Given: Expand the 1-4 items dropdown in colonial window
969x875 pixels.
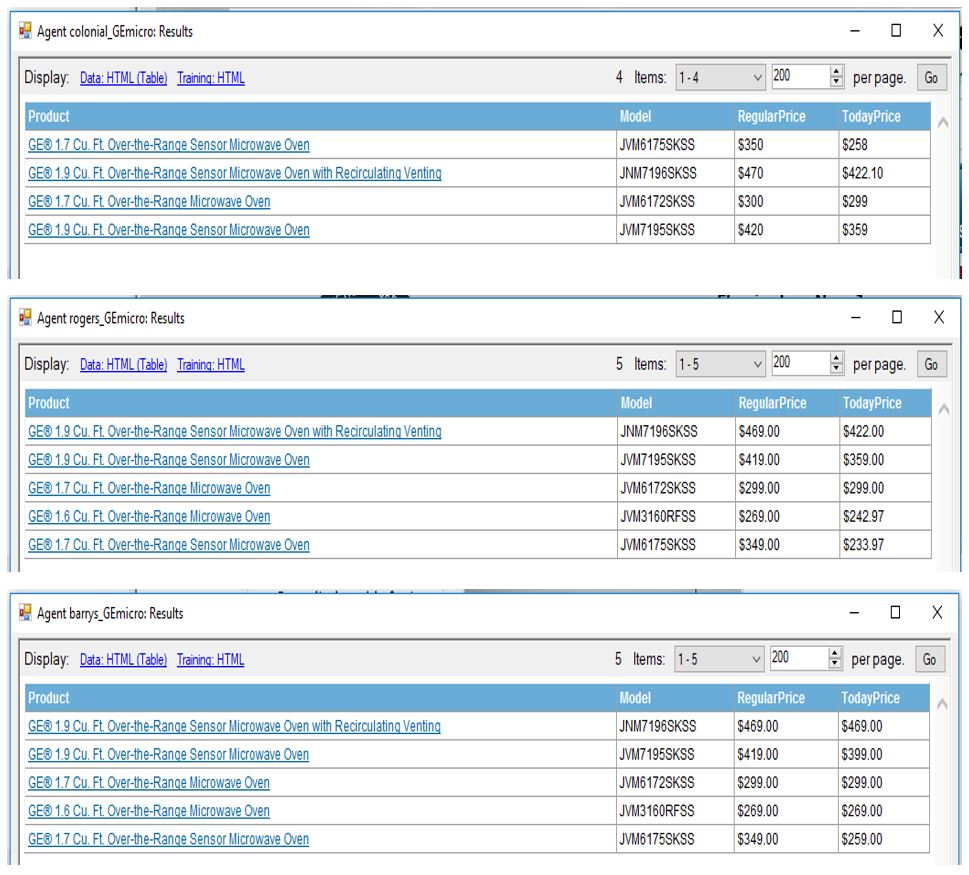Looking at the screenshot, I should coord(721,78).
